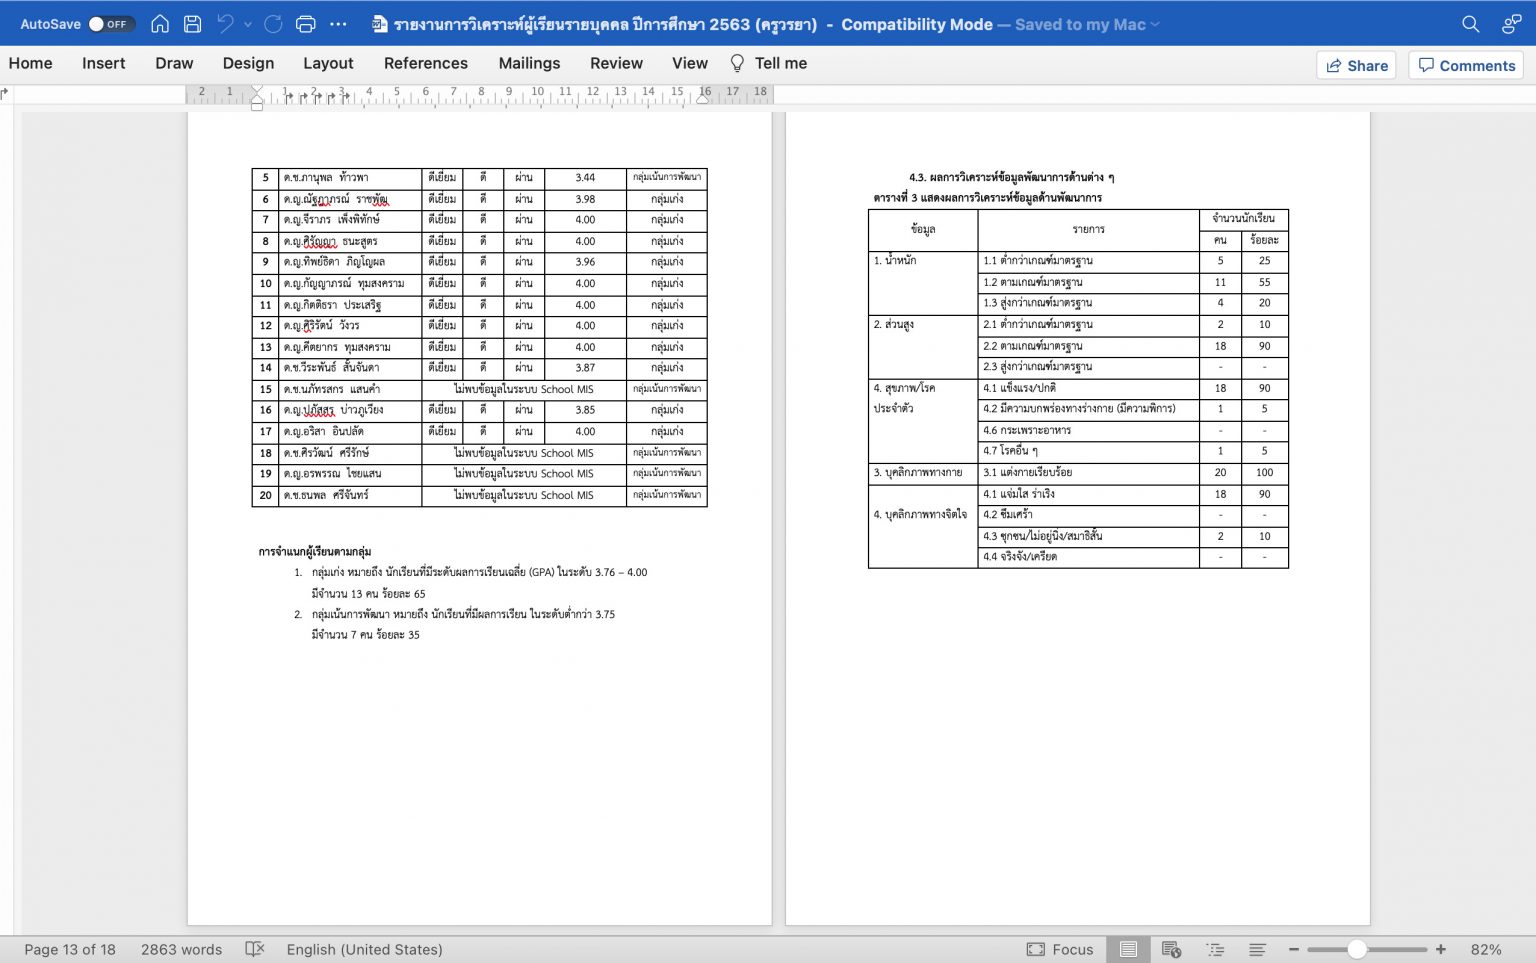The image size is (1536, 963).
Task: Switch to Print Layout view icon
Action: coord(1128,949)
